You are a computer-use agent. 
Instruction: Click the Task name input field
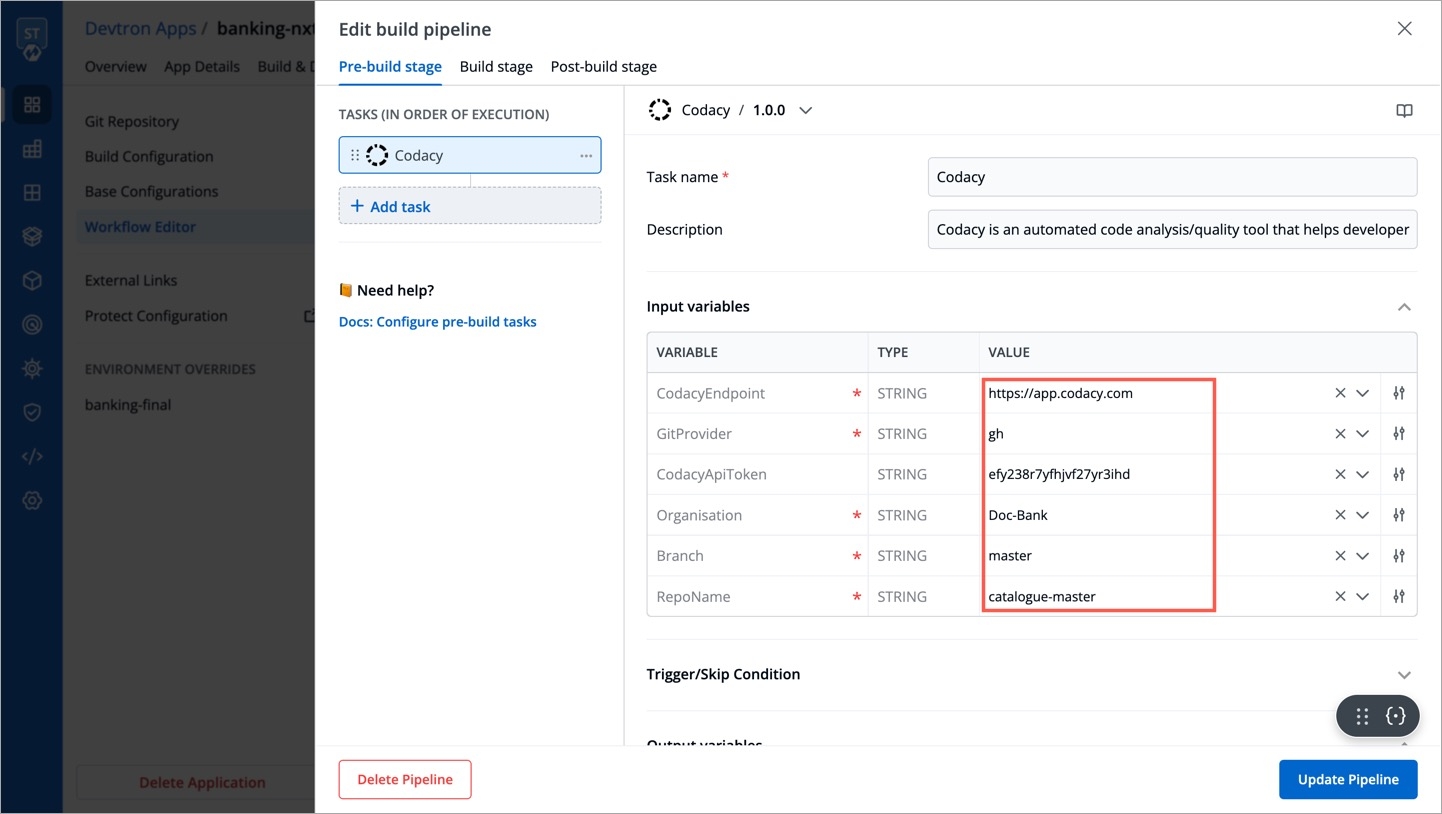click(1171, 177)
